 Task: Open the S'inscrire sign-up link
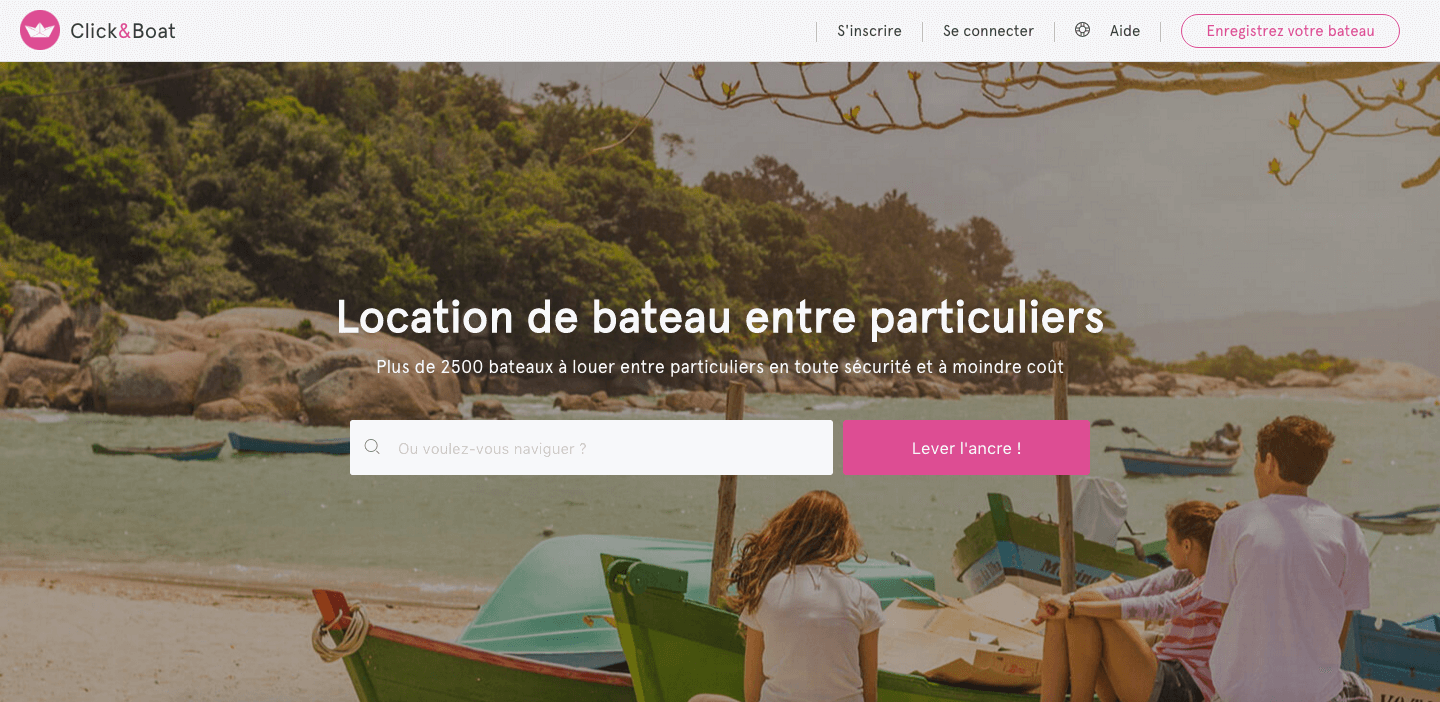pos(869,31)
